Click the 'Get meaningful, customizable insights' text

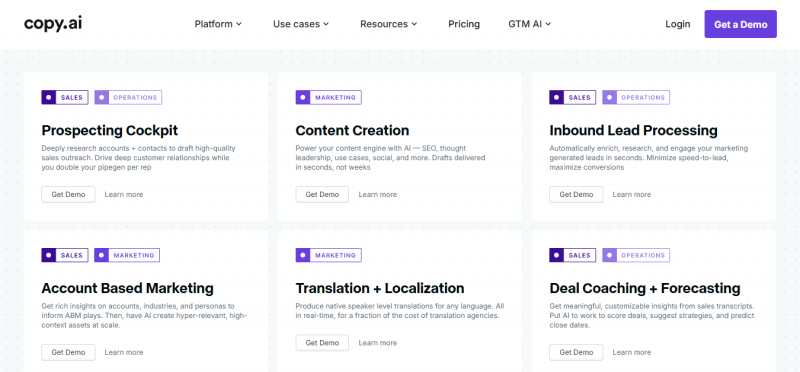pos(652,315)
